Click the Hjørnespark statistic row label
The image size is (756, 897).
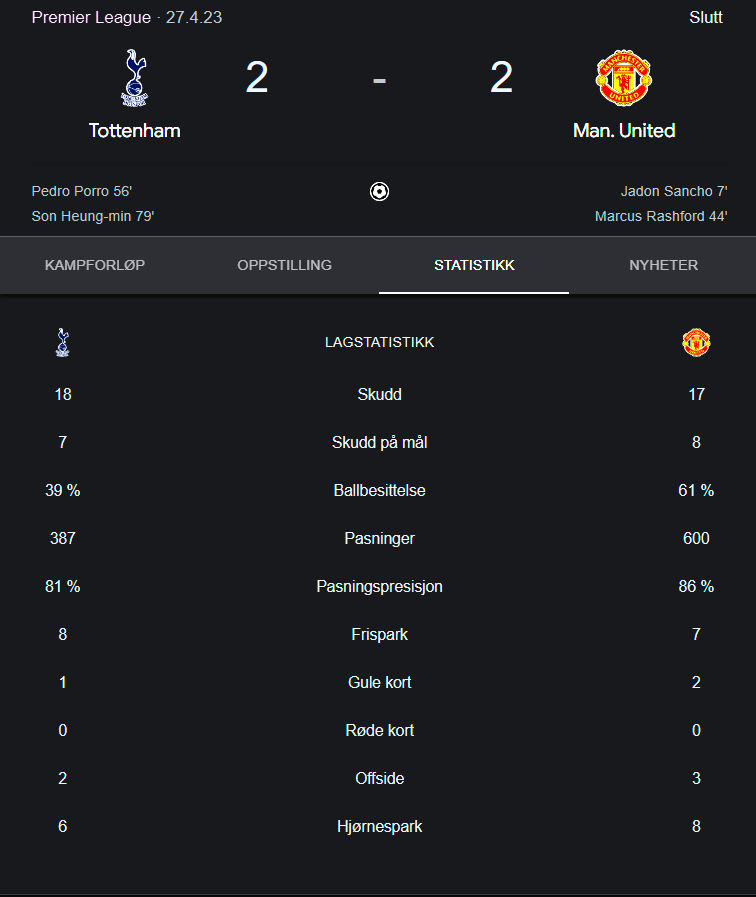coord(379,827)
